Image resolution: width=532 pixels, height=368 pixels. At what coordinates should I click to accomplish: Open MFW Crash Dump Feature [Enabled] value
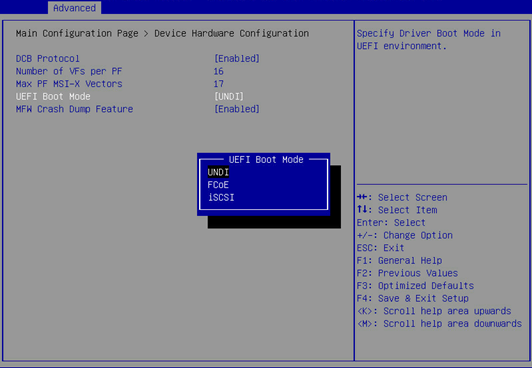click(x=237, y=109)
